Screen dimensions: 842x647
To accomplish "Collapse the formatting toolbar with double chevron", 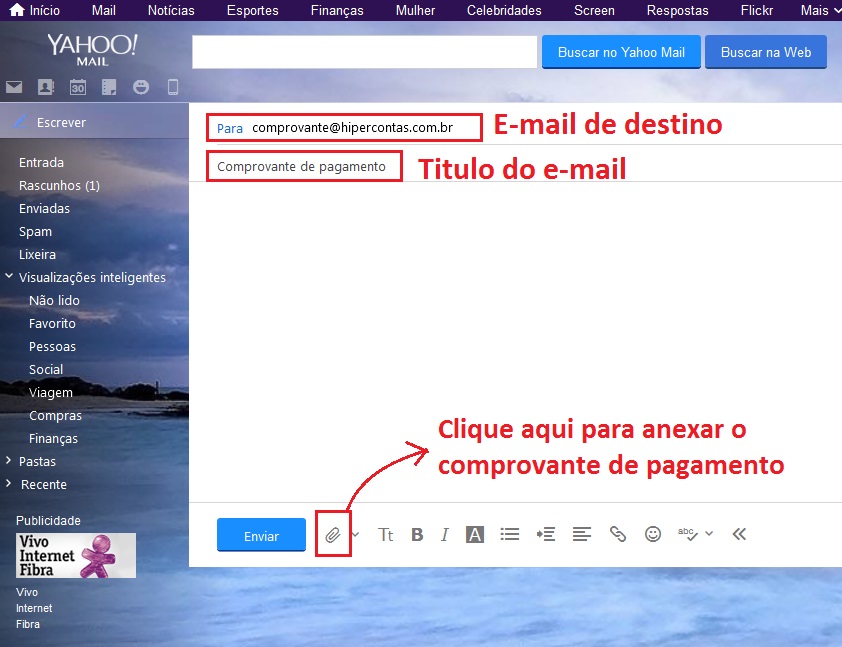I will click(x=739, y=534).
